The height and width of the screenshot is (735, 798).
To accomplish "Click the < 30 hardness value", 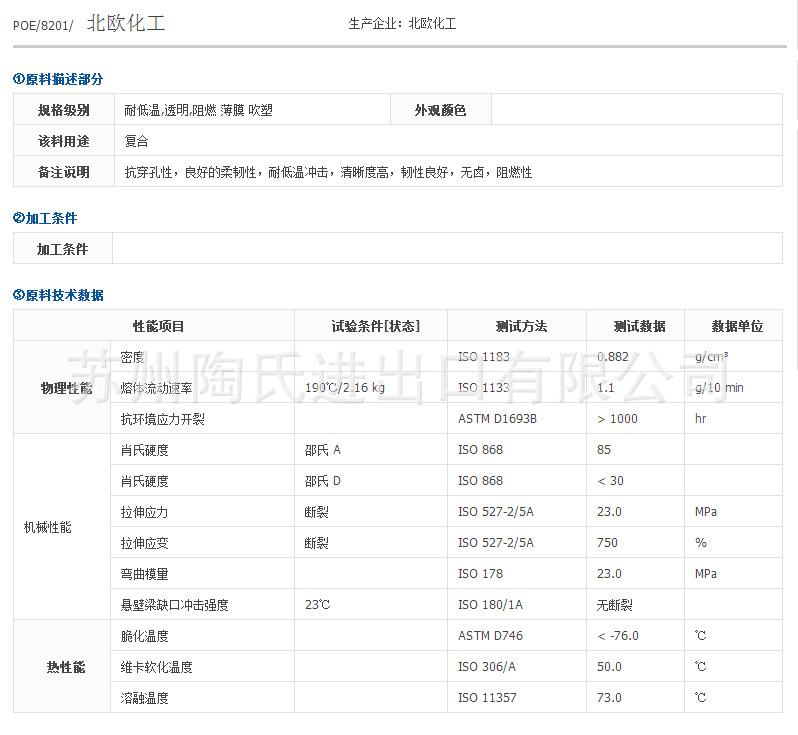I will 610,481.
